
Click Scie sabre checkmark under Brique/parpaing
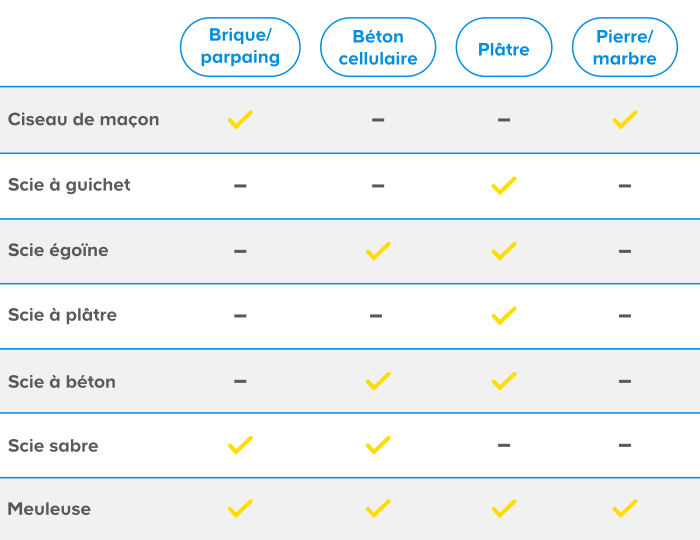(x=240, y=445)
